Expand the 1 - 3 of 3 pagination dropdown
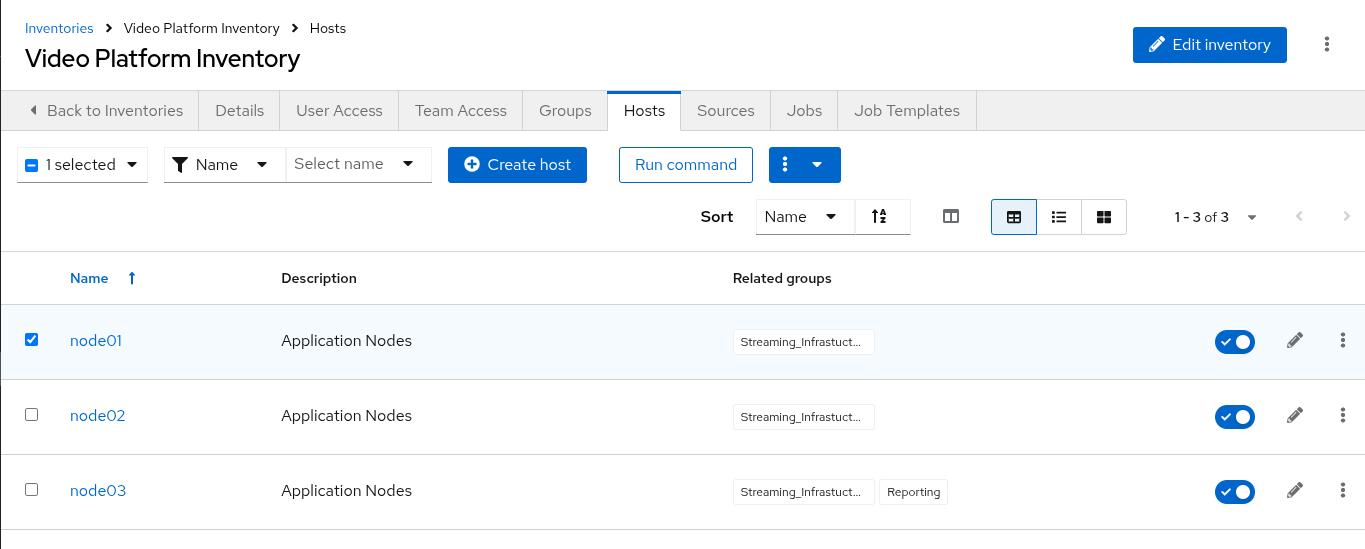 1216,217
